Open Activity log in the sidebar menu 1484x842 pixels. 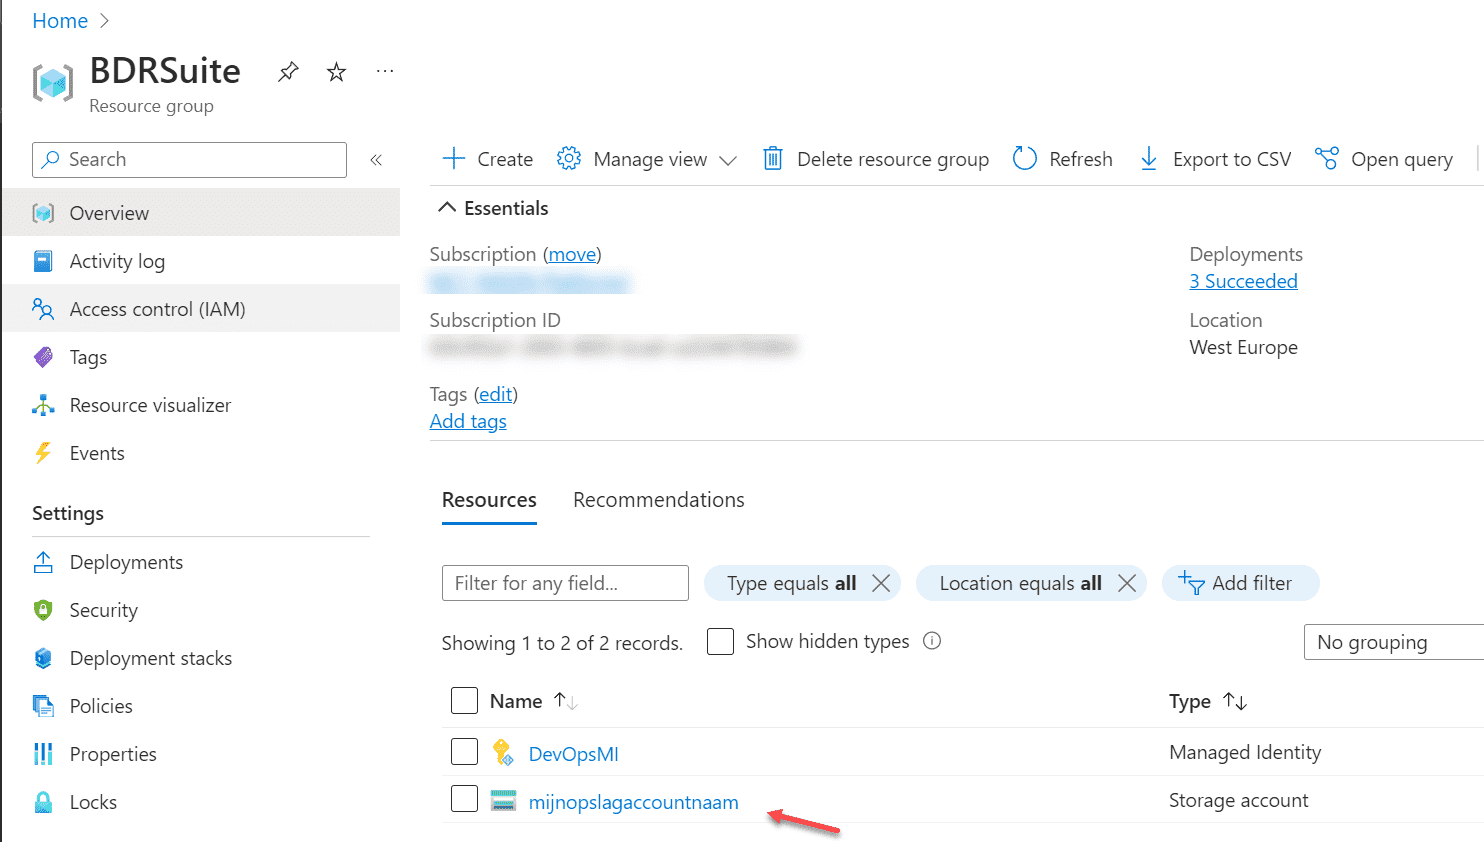click(x=201, y=261)
